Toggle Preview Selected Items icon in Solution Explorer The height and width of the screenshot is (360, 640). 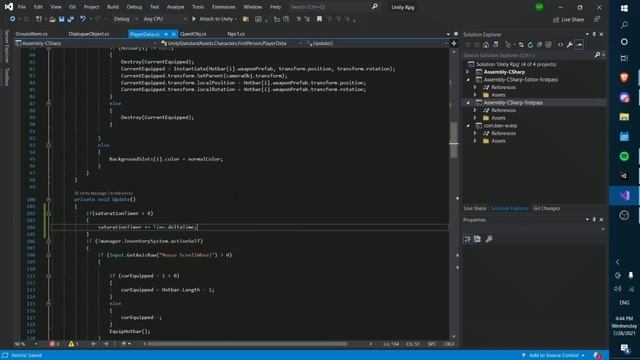pyautogui.click(x=579, y=44)
